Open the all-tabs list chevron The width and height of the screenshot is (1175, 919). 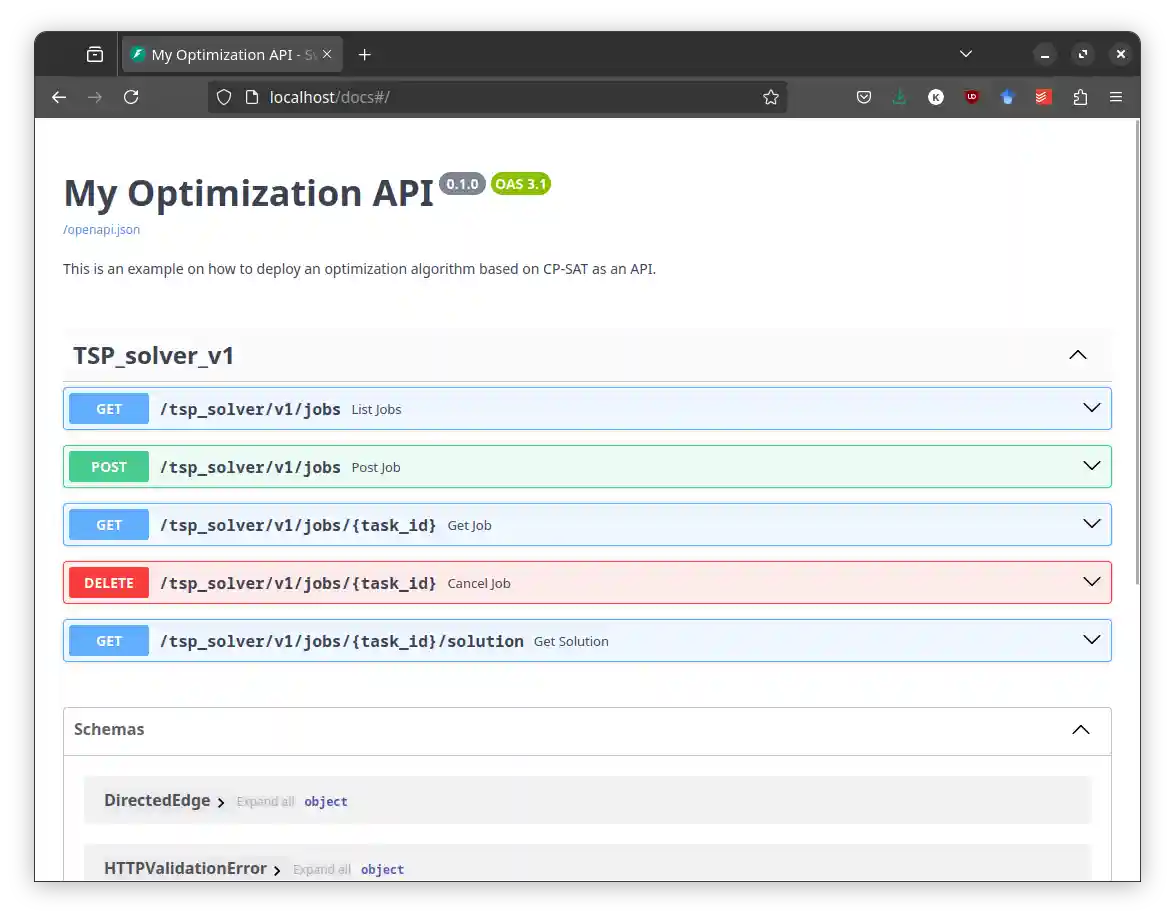[x=965, y=54]
